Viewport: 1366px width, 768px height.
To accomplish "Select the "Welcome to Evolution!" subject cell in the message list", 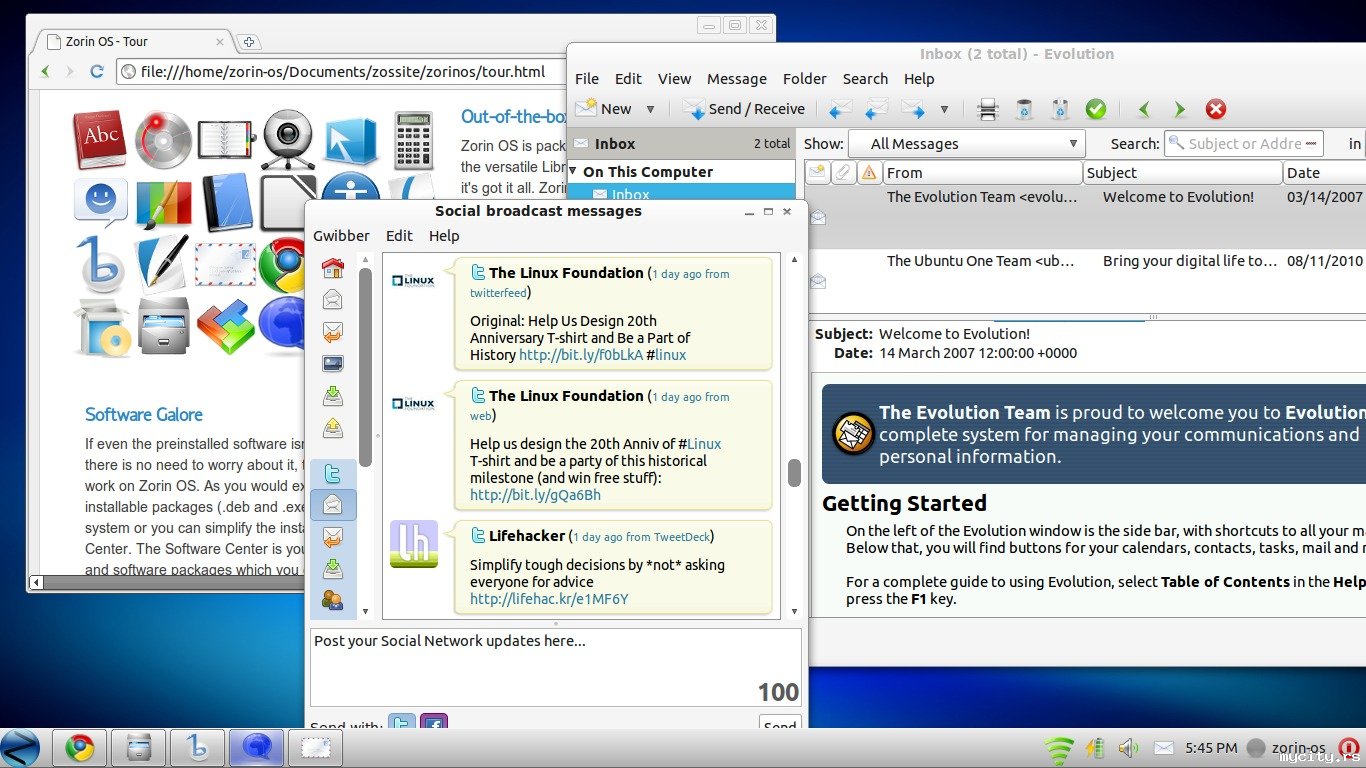I will point(1178,197).
